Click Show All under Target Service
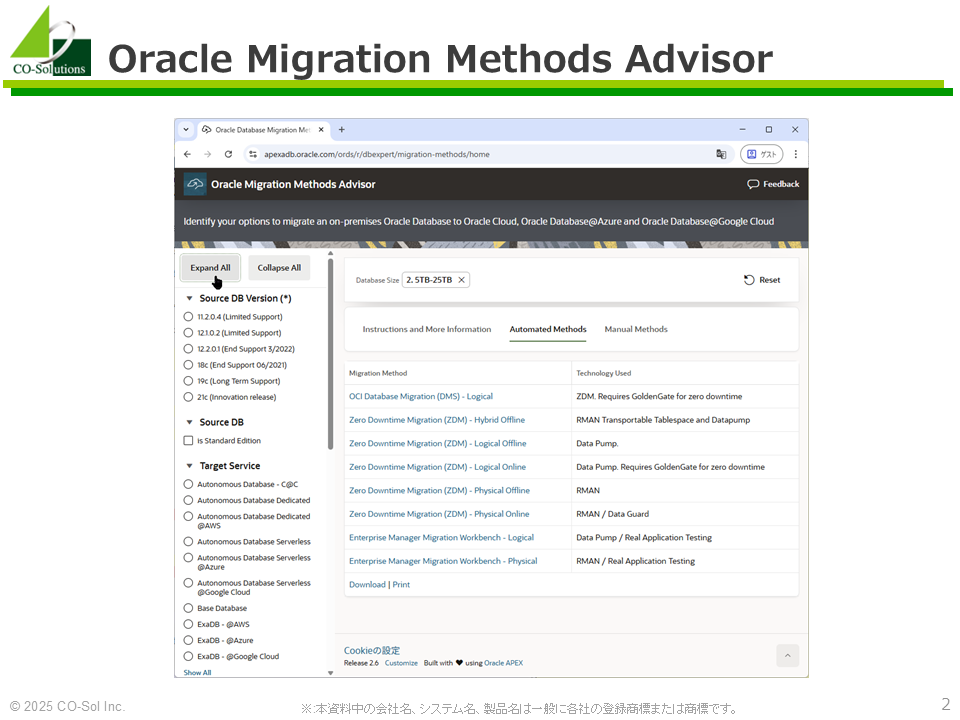 [x=197, y=672]
